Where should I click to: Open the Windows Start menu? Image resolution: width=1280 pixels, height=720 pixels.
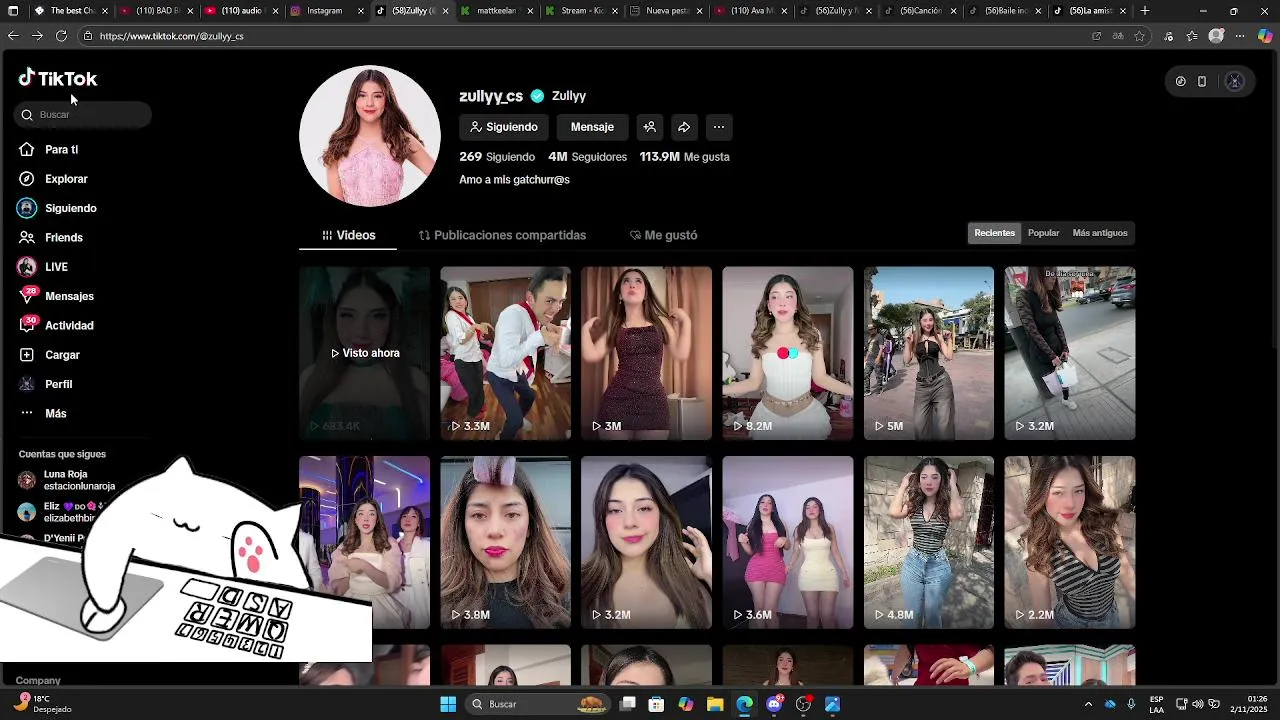coord(448,704)
